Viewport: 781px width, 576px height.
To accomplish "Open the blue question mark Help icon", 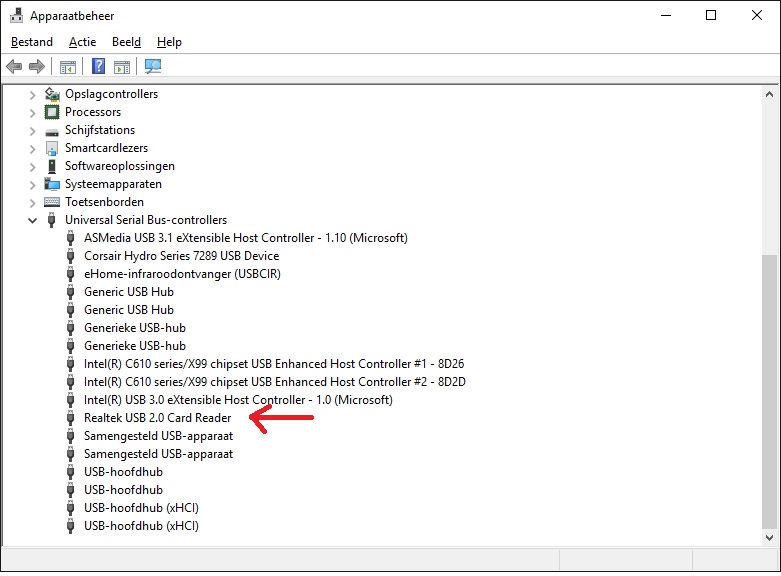I will [x=99, y=66].
